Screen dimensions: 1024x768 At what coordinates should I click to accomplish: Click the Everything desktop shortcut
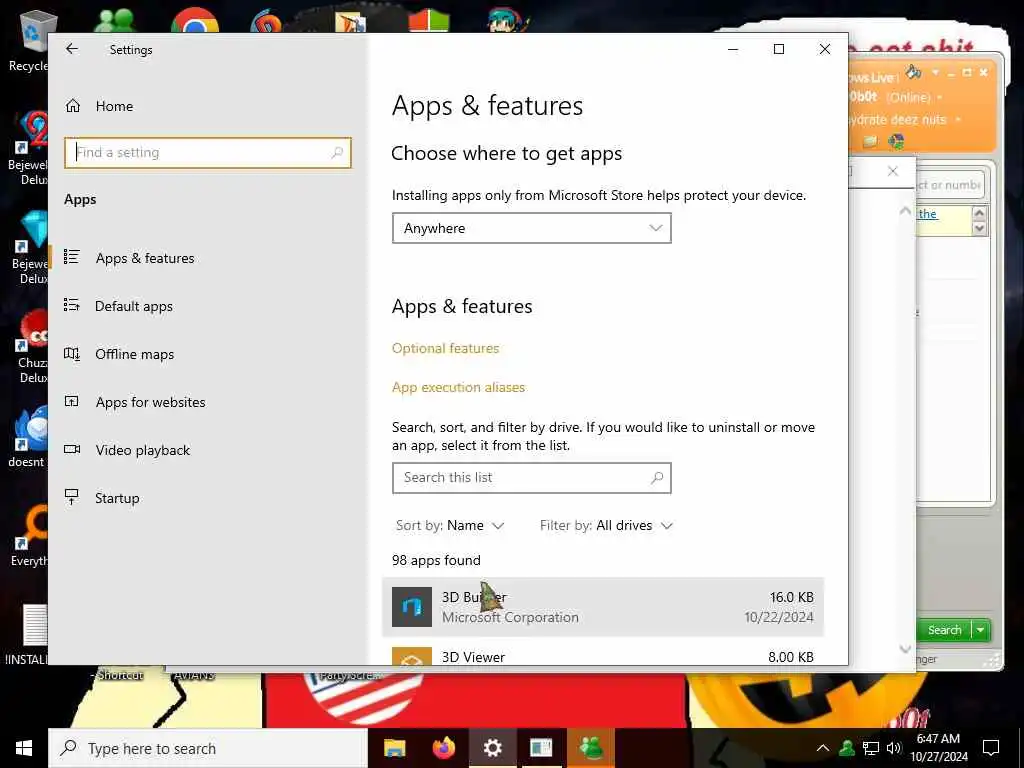click(29, 534)
